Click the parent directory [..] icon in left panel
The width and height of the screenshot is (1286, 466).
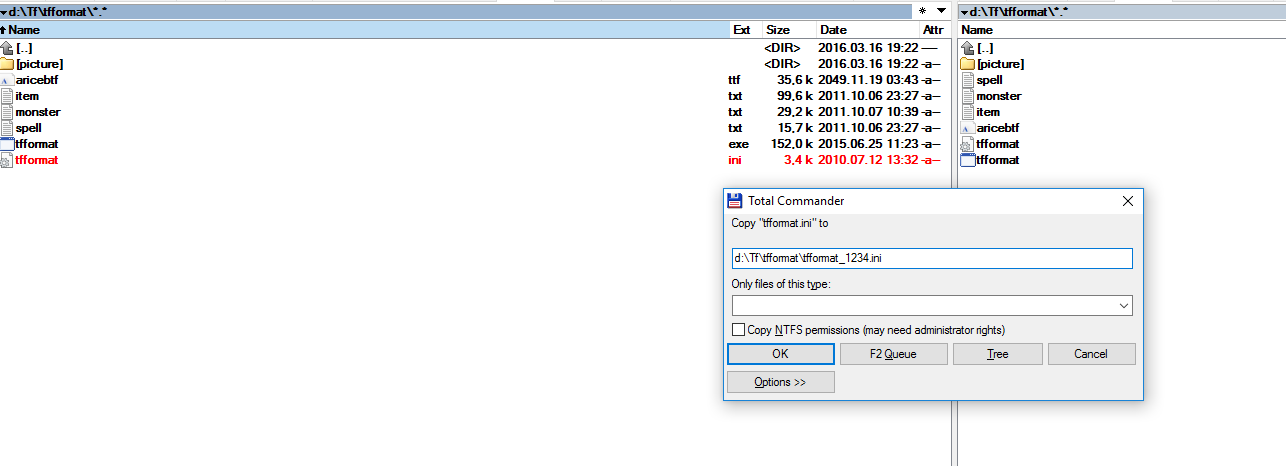pos(7,48)
